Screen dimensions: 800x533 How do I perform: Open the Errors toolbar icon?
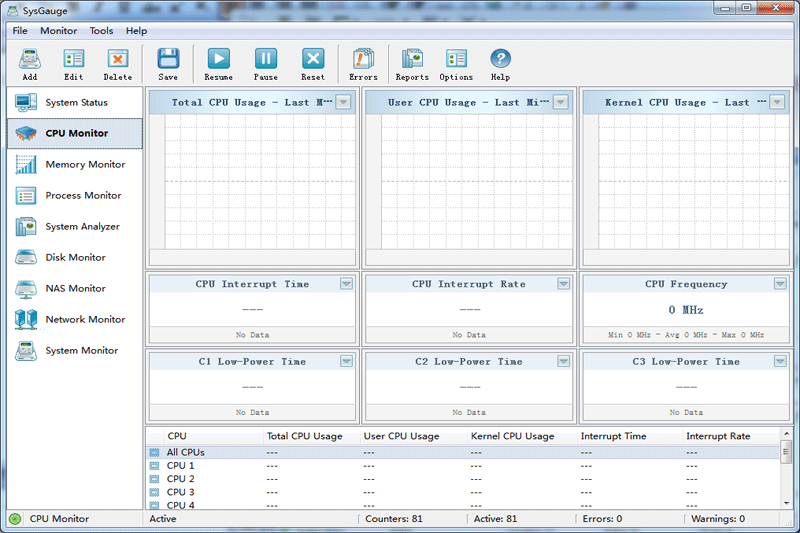tap(363, 64)
